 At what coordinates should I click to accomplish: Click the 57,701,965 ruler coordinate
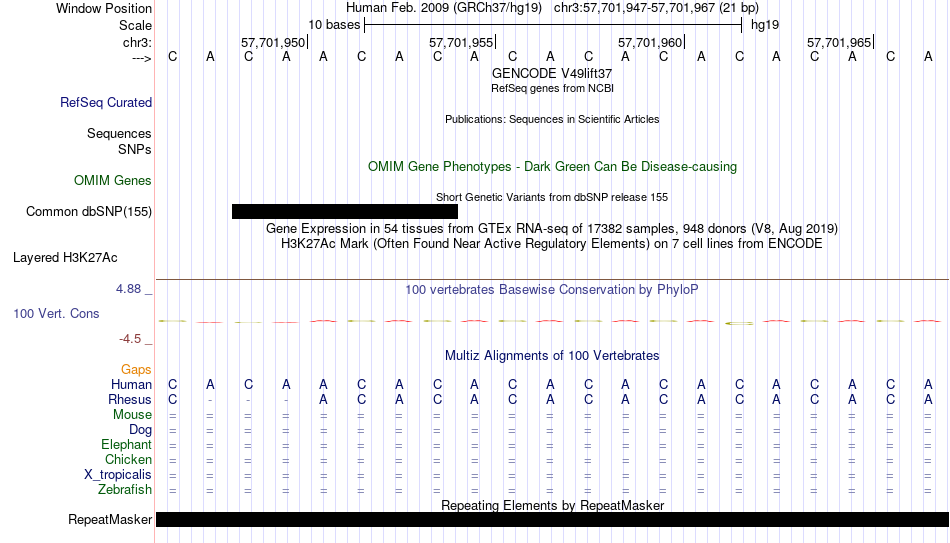pos(839,42)
